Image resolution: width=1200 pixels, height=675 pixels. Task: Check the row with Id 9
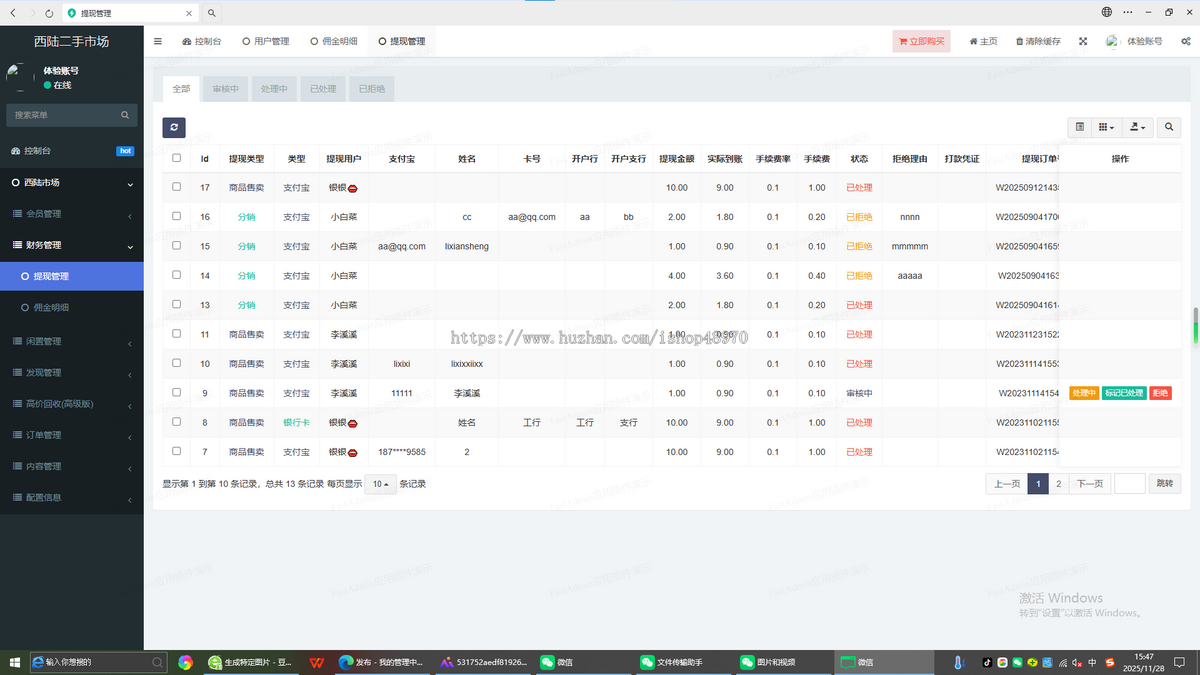(x=177, y=393)
